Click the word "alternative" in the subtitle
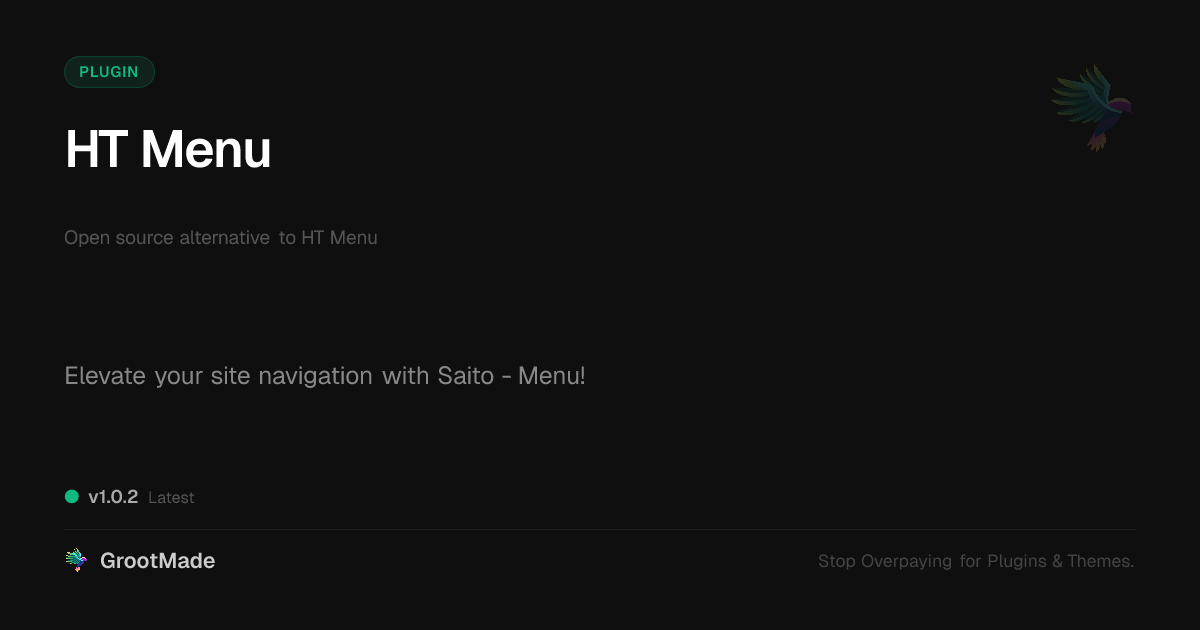Screen dimensions: 1200x630 (224, 238)
